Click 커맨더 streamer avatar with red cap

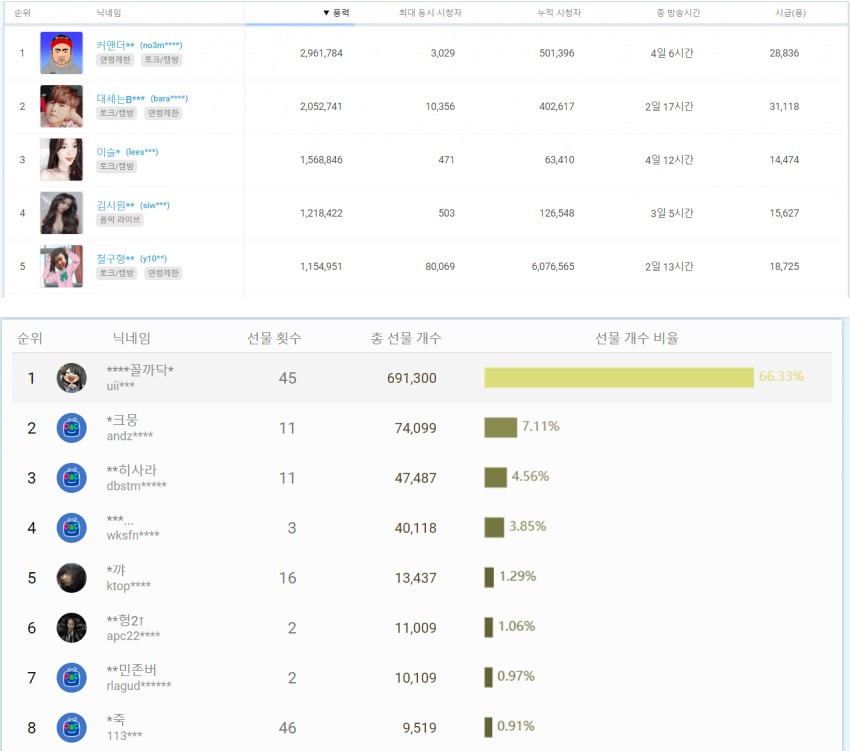pyautogui.click(x=61, y=53)
